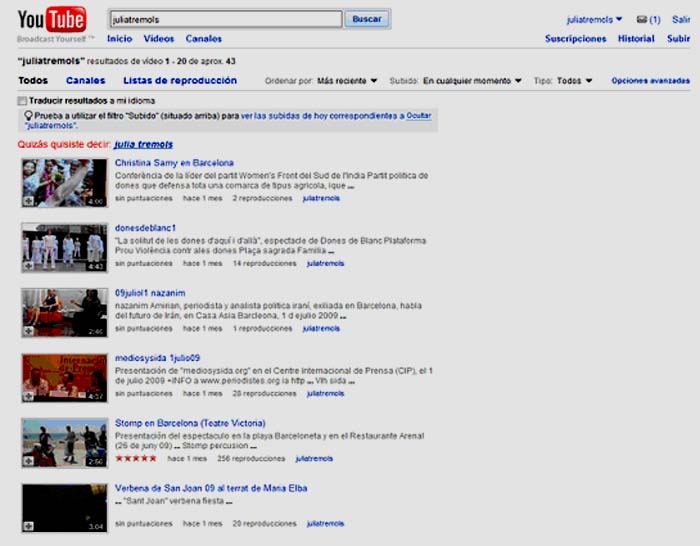Click '256 reproducciones' text on Stomp row

click(251, 458)
